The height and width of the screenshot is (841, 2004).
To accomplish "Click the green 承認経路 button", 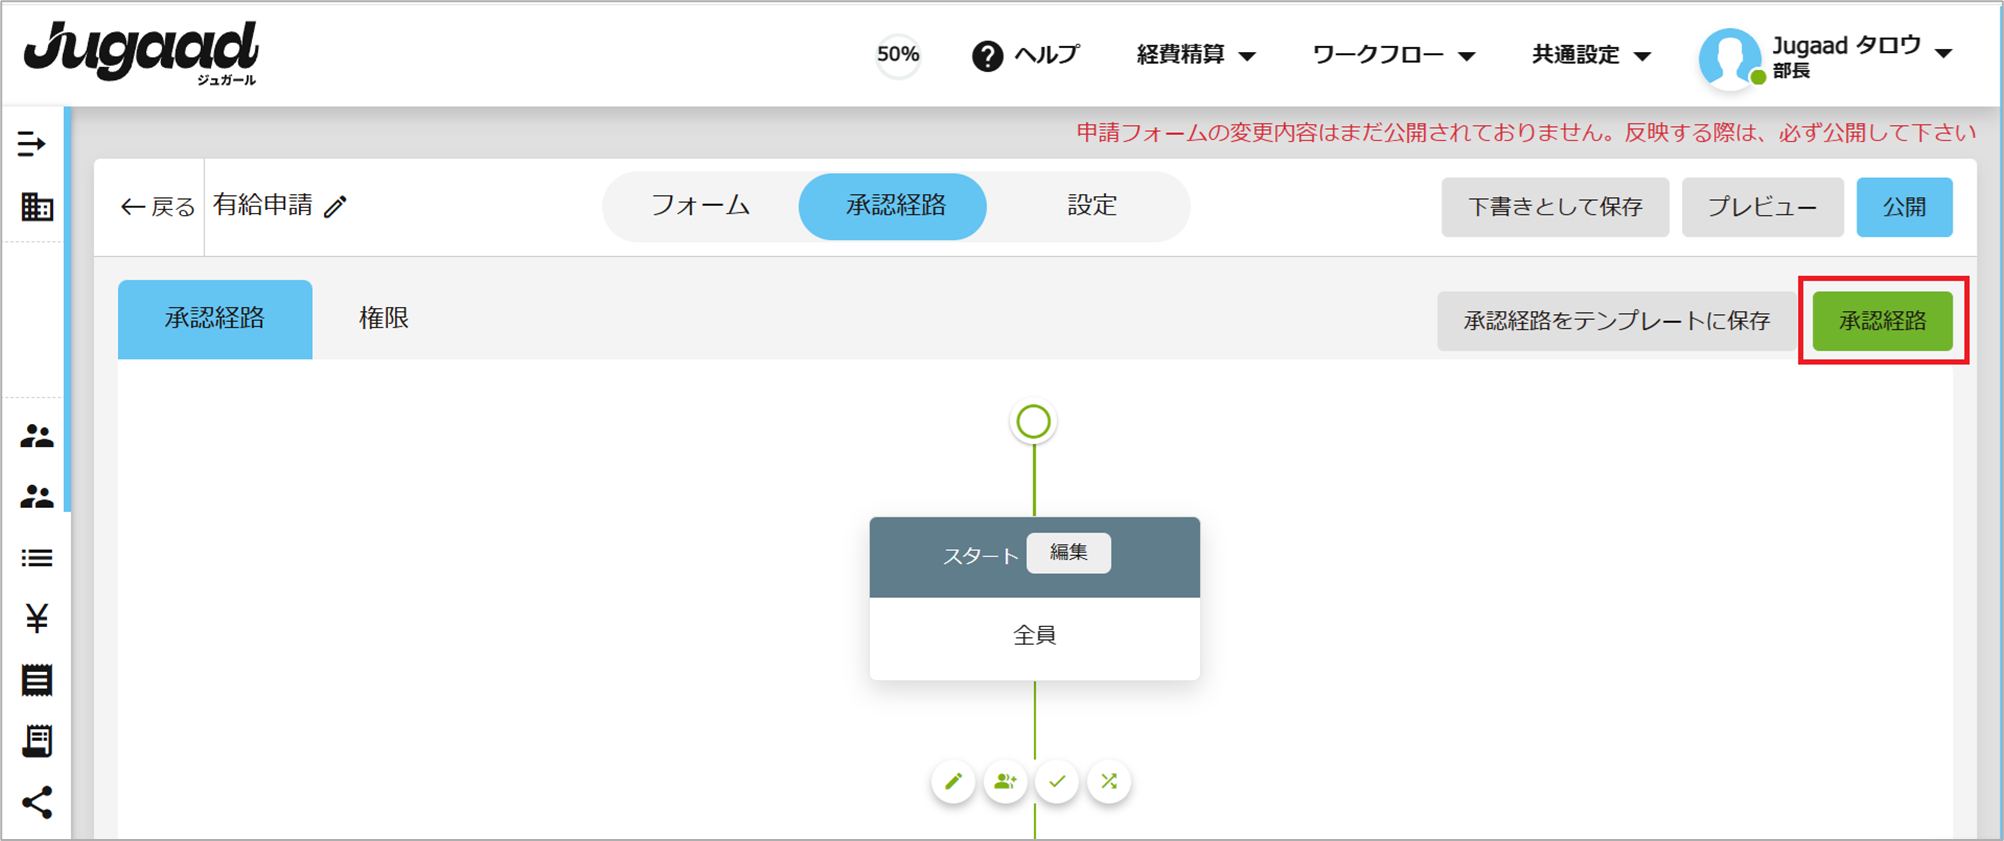I will coord(1882,321).
